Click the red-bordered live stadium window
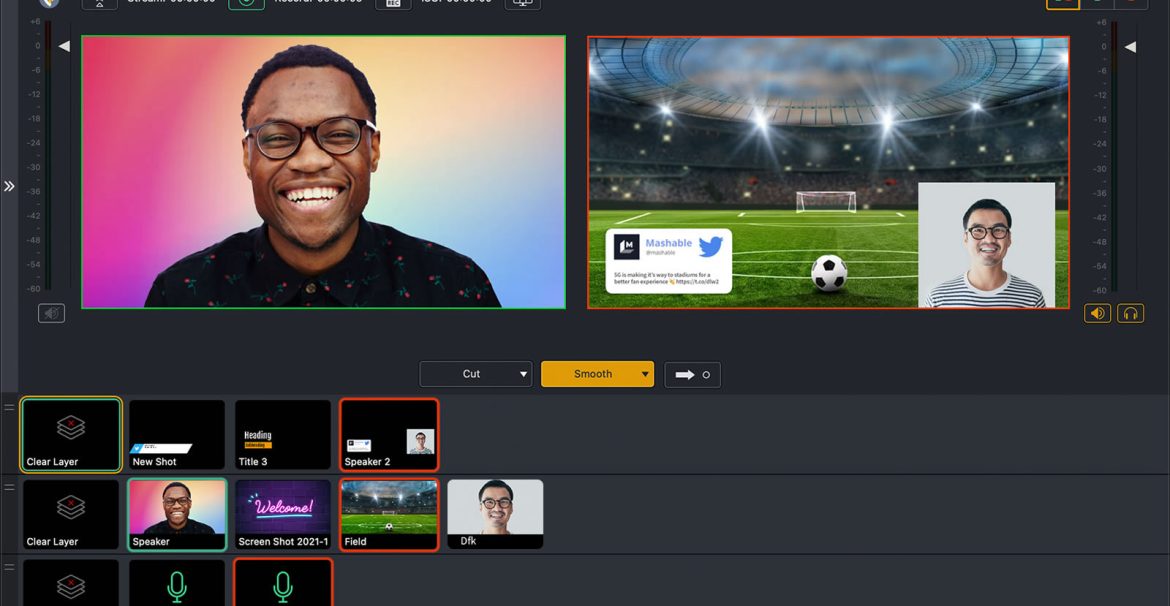Screen dimensions: 1170x606 pos(828,172)
